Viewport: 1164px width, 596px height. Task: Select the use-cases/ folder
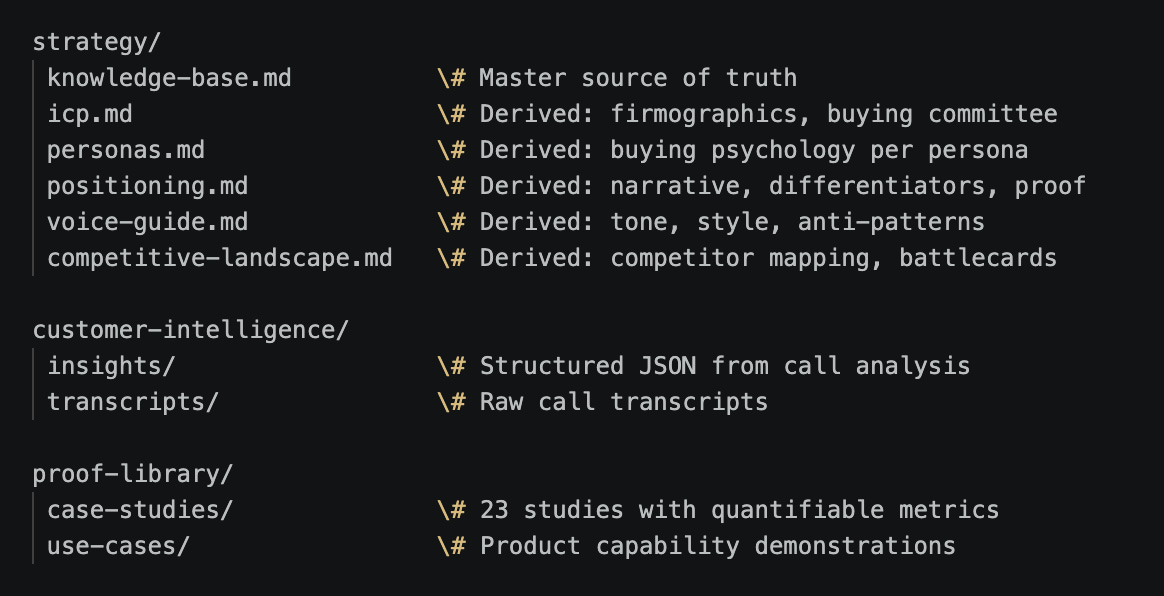tap(119, 546)
